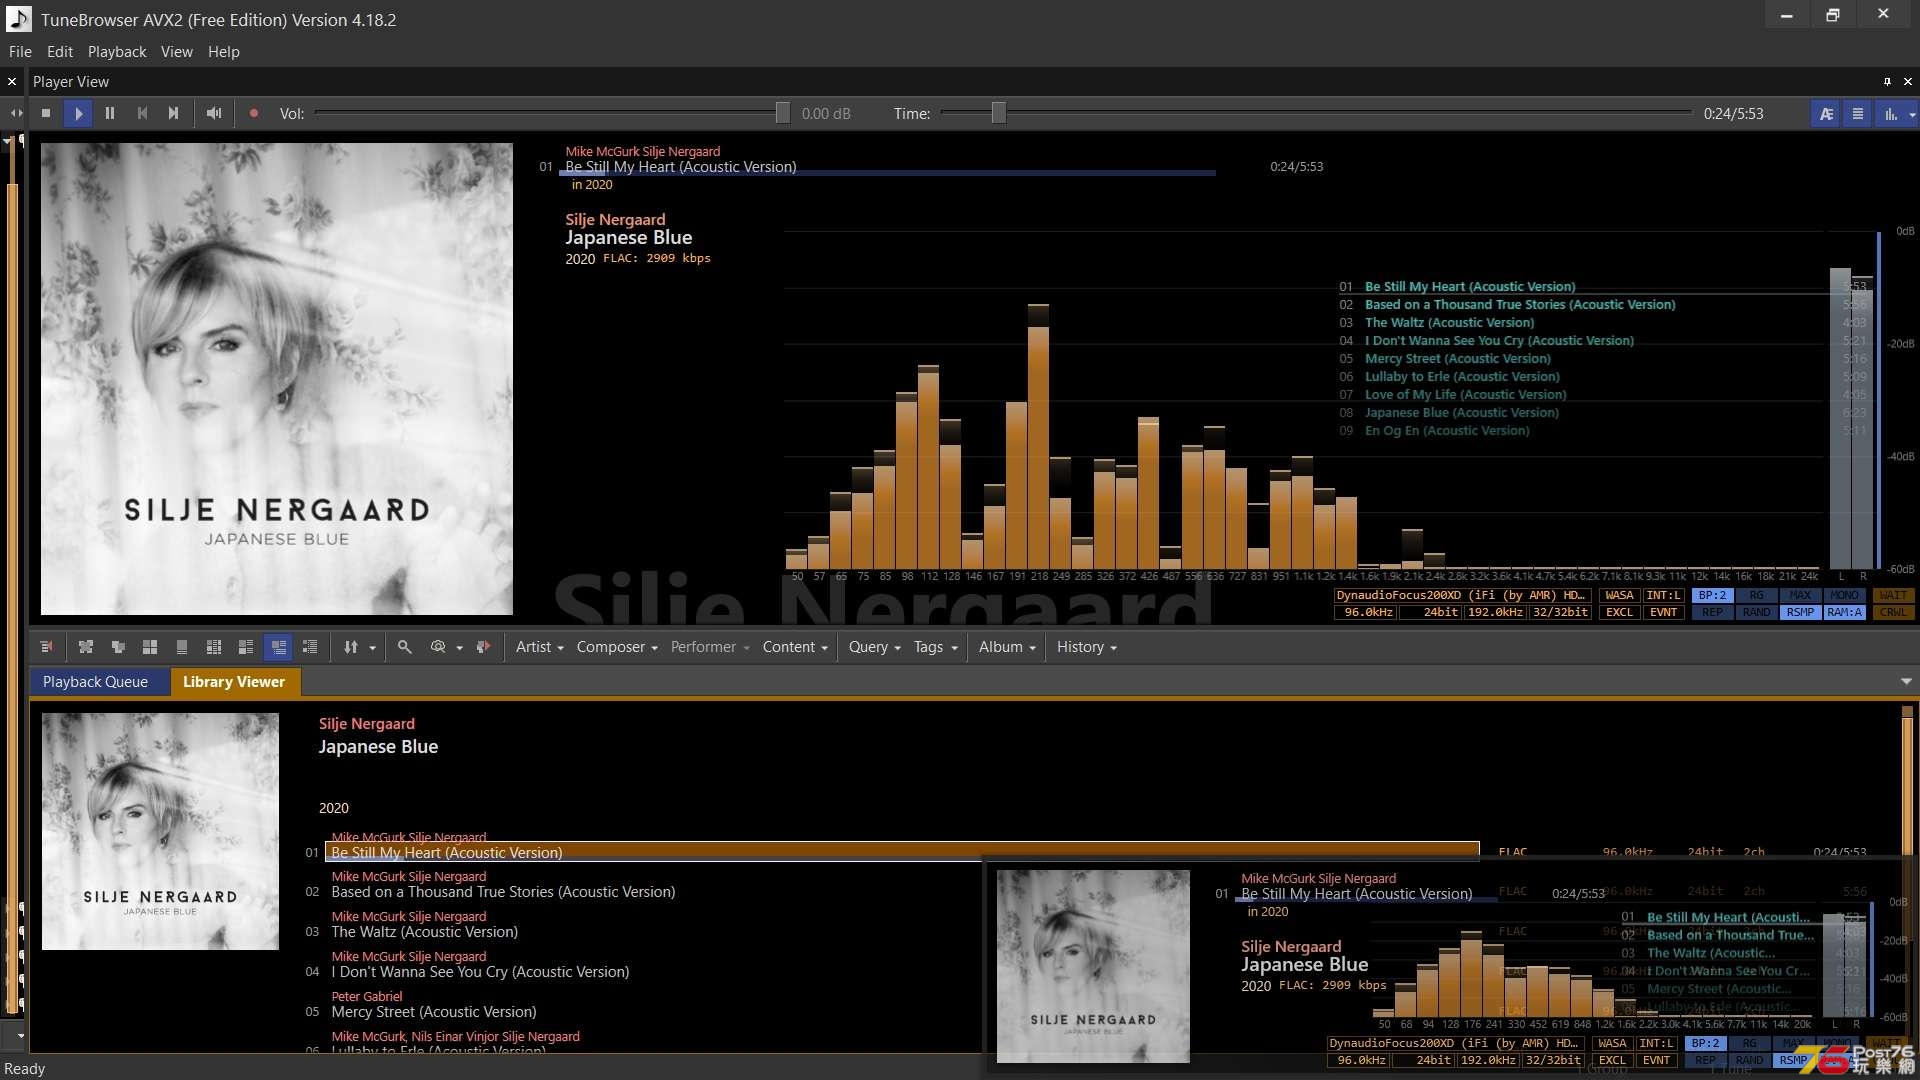The image size is (1920, 1080).
Task: Open the Playback menu
Action: coord(117,52)
